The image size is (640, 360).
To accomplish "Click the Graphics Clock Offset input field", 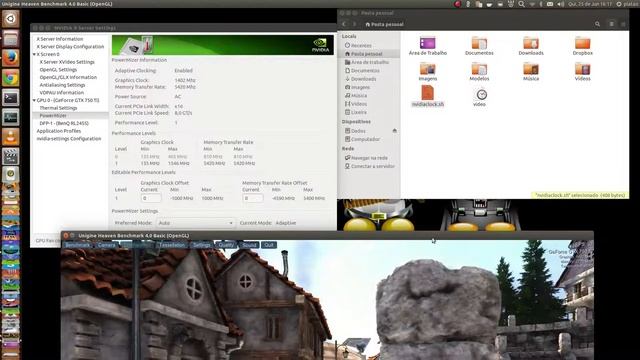I will tap(151, 198).
